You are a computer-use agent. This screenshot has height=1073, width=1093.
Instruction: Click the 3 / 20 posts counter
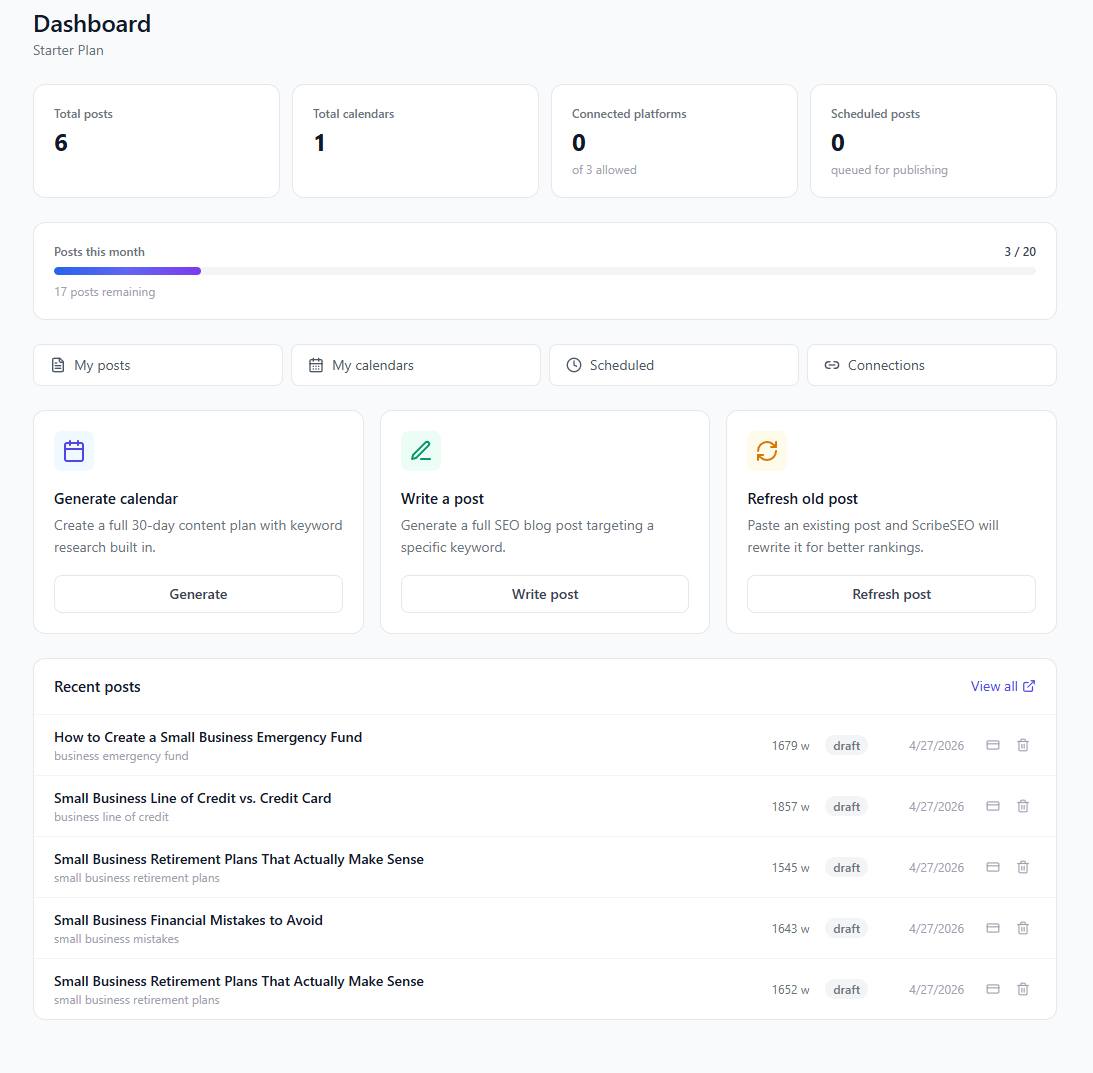click(1020, 252)
